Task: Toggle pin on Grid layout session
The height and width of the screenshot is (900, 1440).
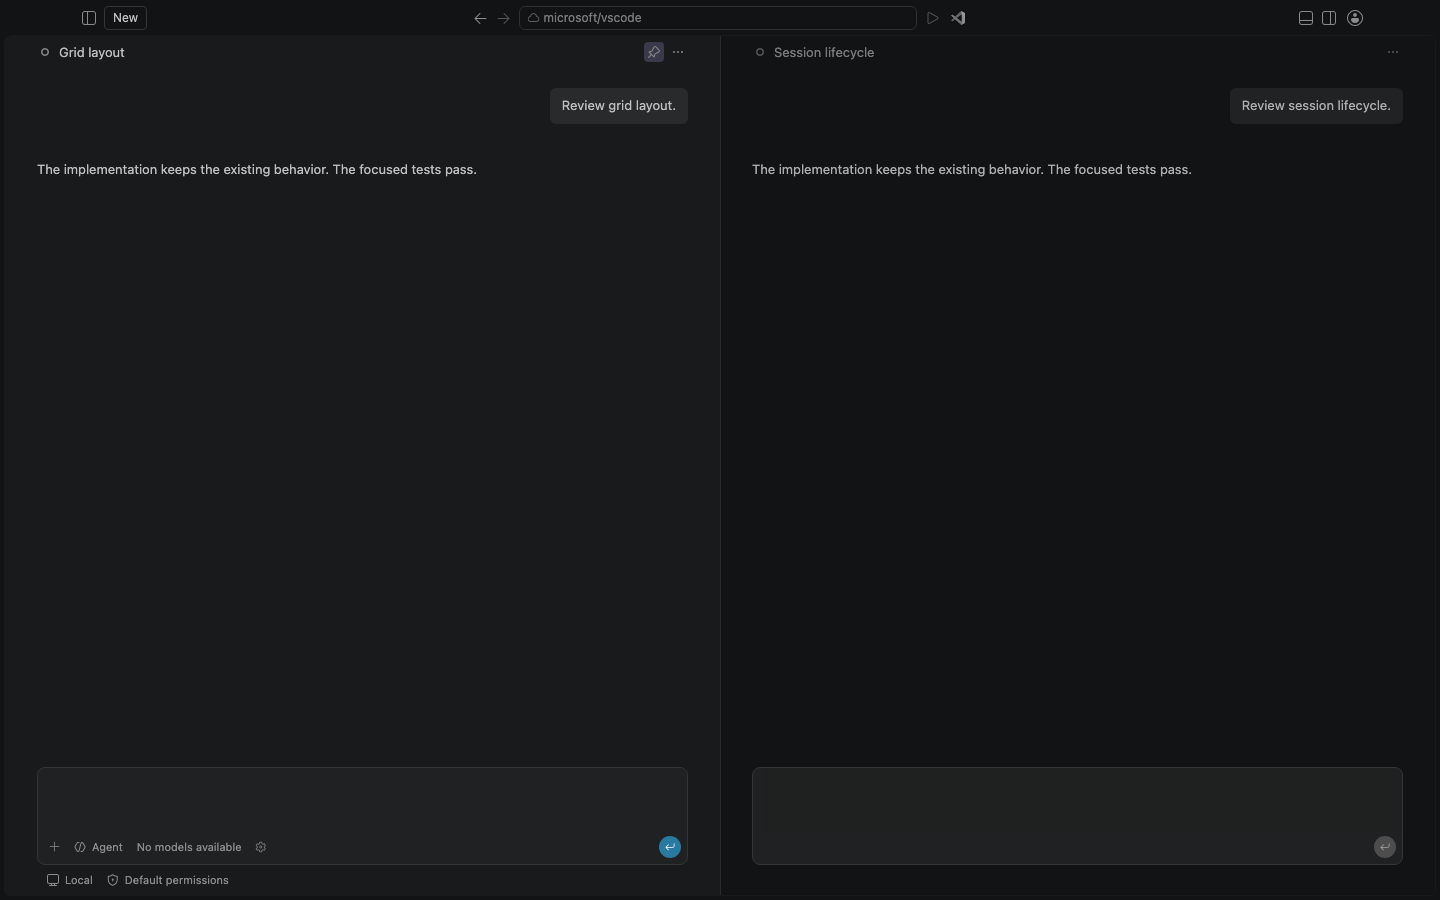Action: tap(654, 52)
